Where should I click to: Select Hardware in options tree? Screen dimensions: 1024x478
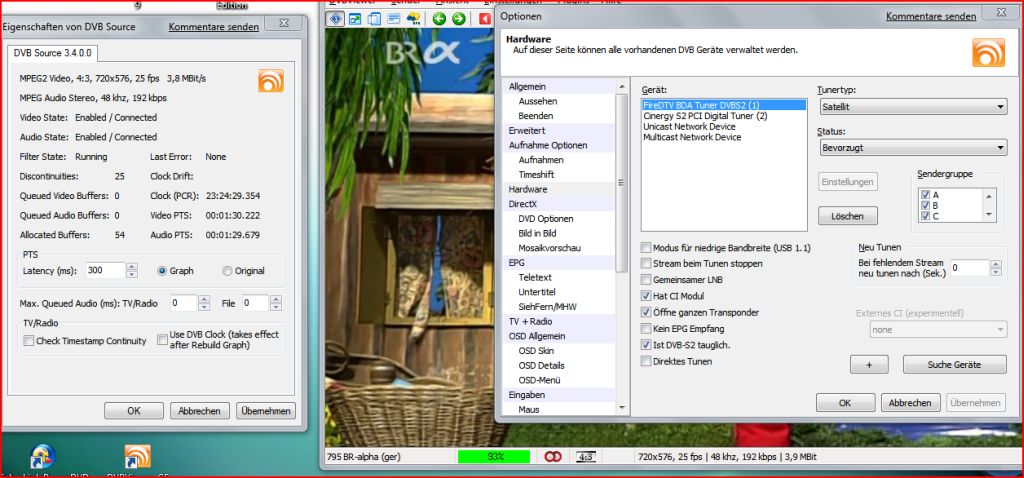(x=528, y=189)
